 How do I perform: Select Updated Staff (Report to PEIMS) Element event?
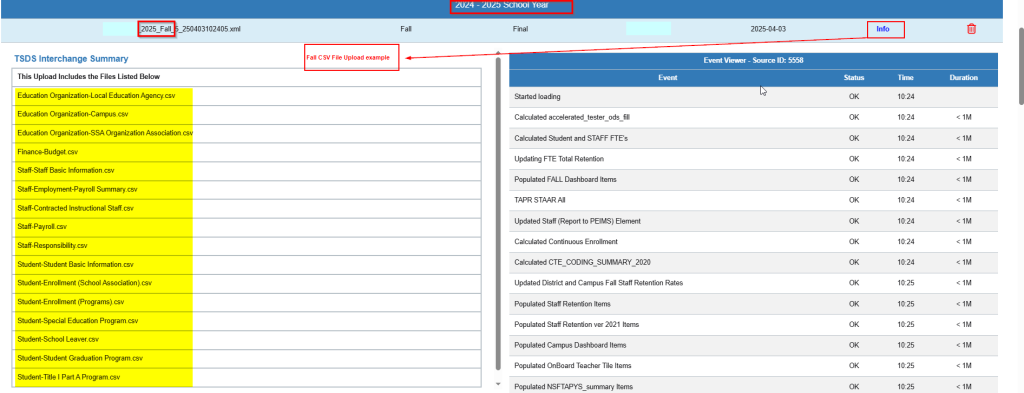pos(753,221)
